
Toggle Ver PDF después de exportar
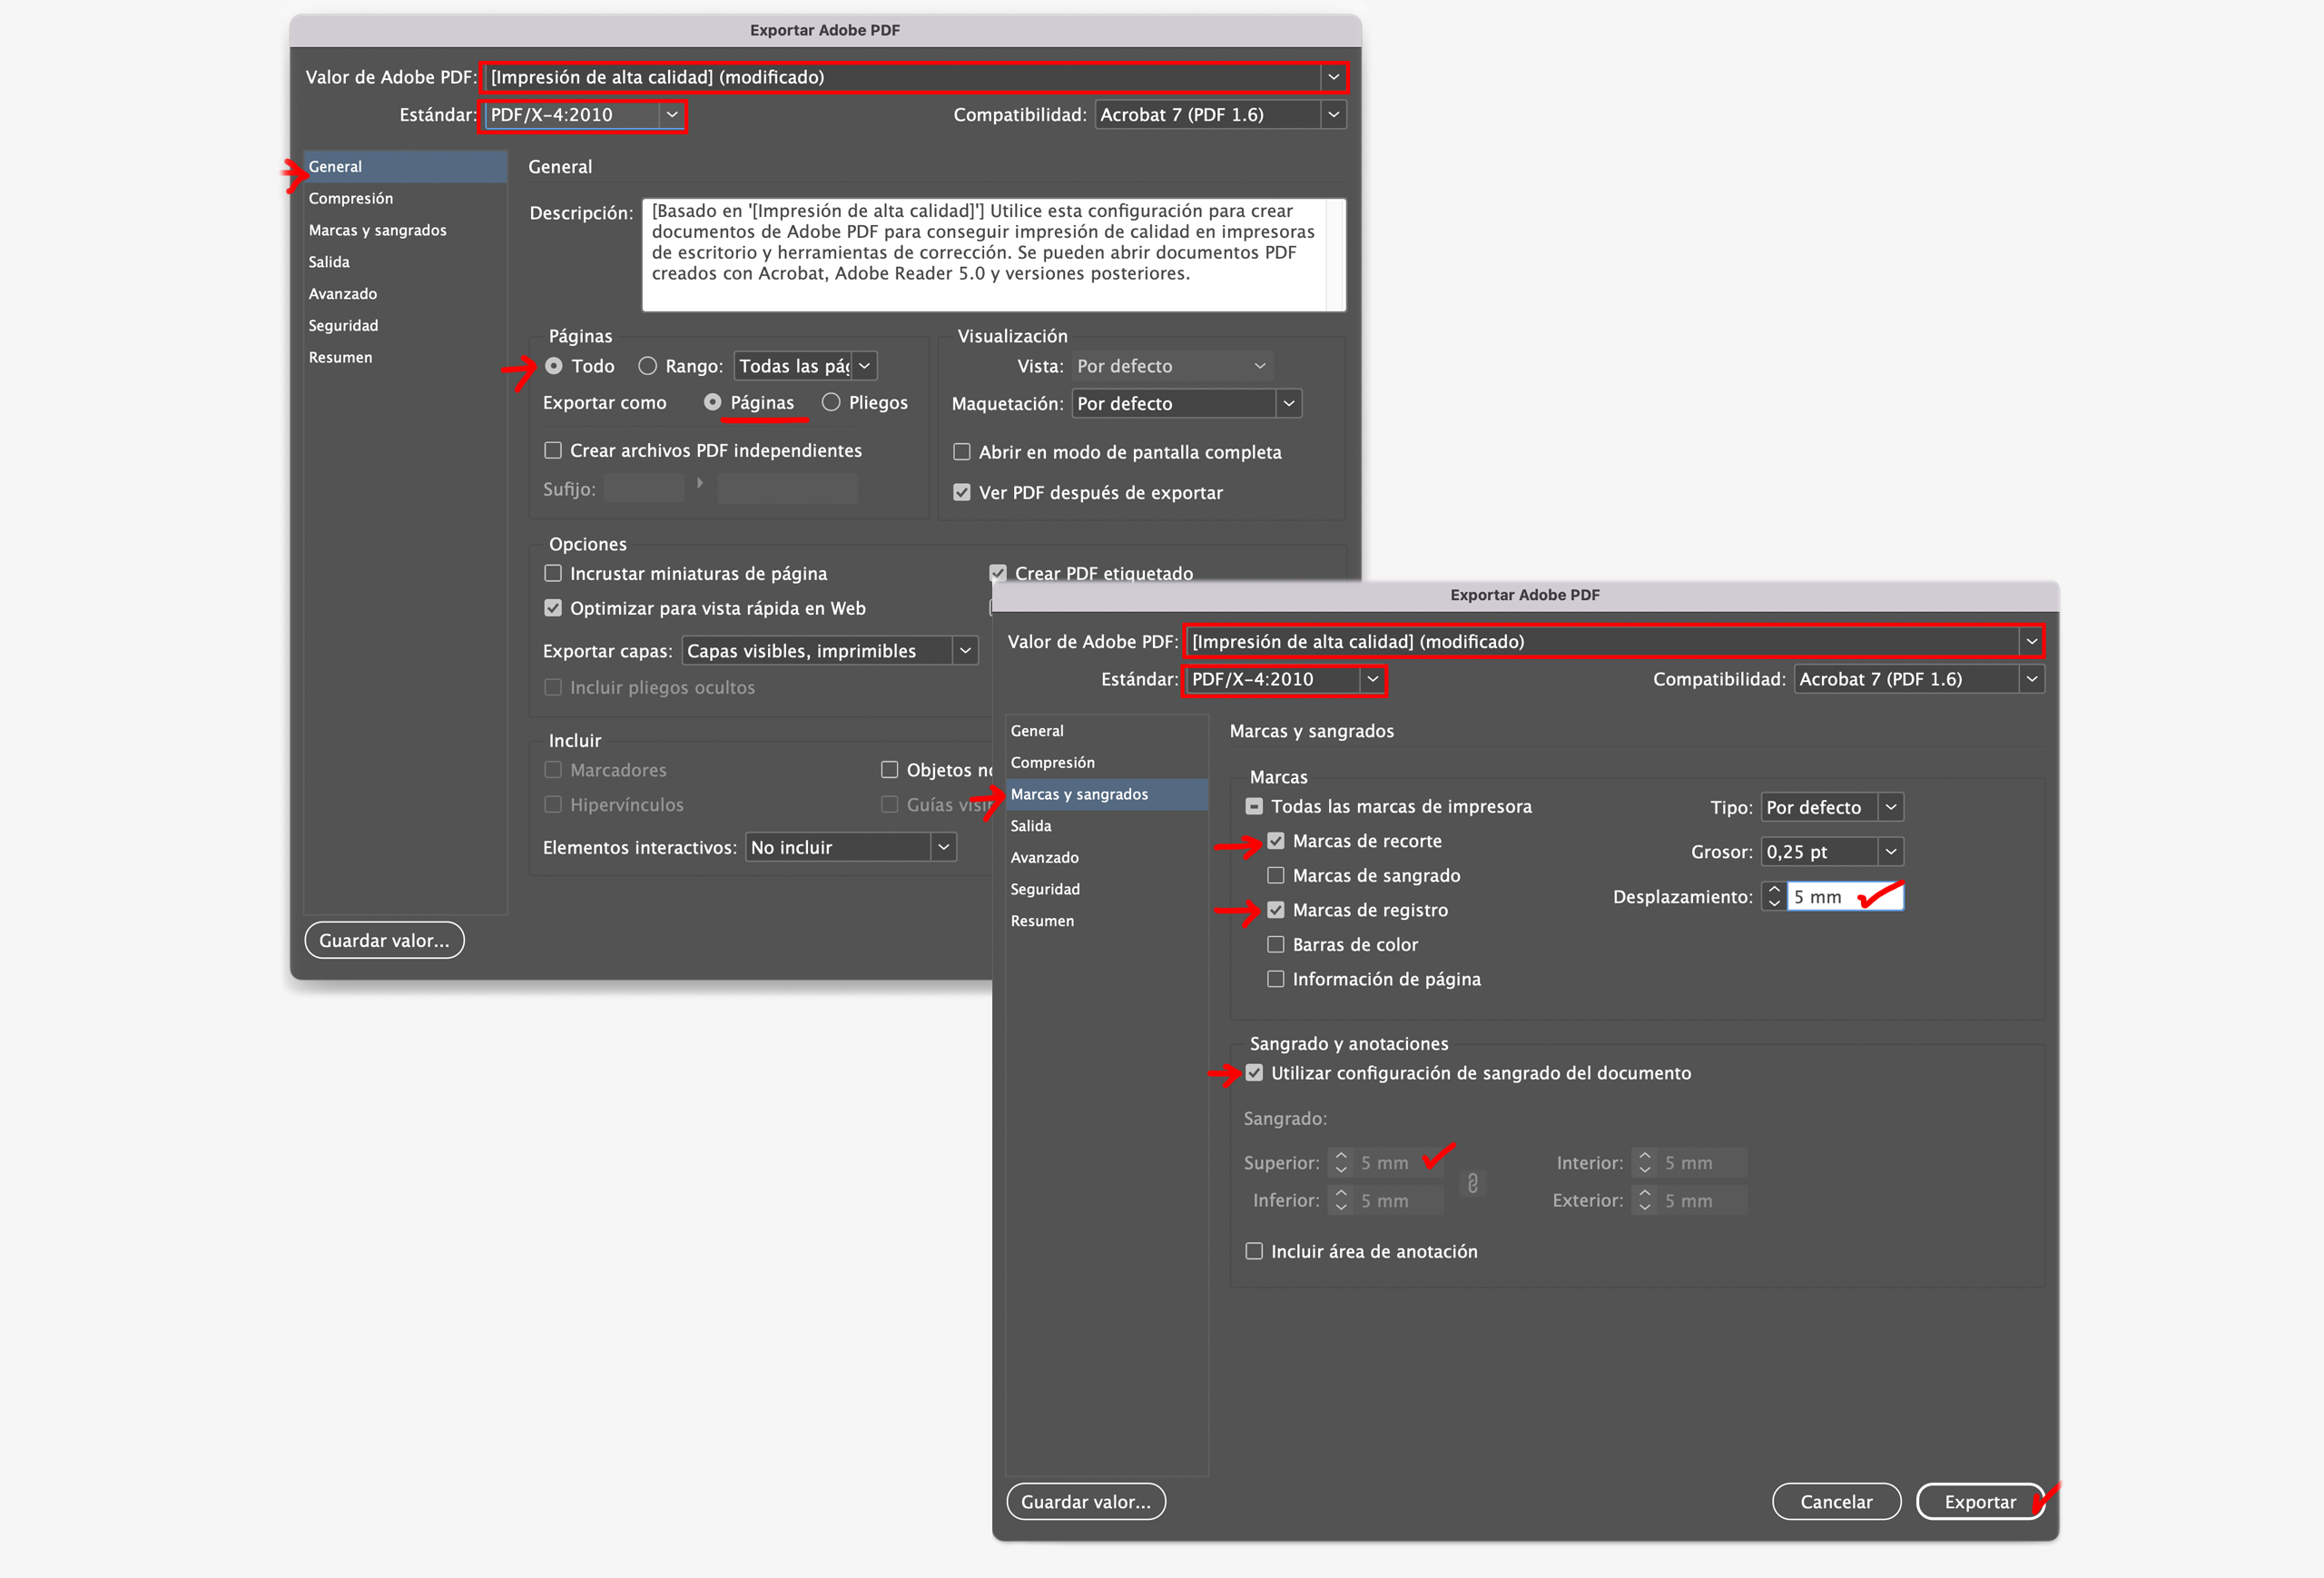[962, 493]
